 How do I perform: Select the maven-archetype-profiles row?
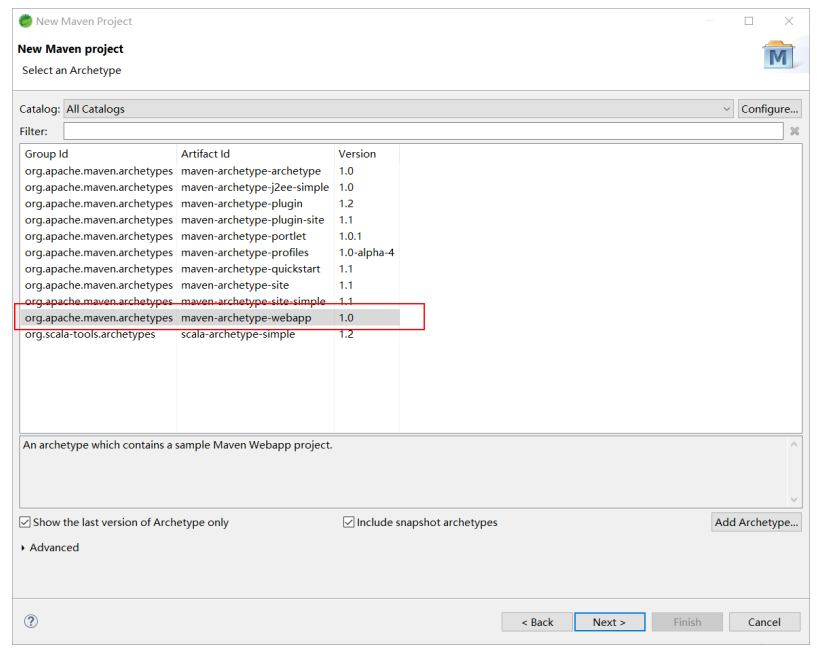(211, 252)
